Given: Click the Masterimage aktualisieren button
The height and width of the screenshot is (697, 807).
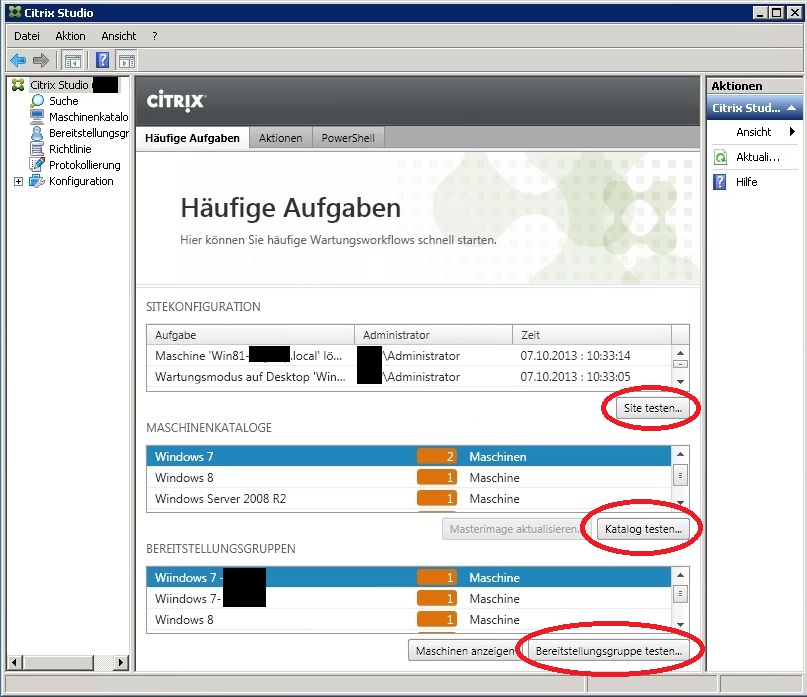Looking at the screenshot, I should (515, 529).
